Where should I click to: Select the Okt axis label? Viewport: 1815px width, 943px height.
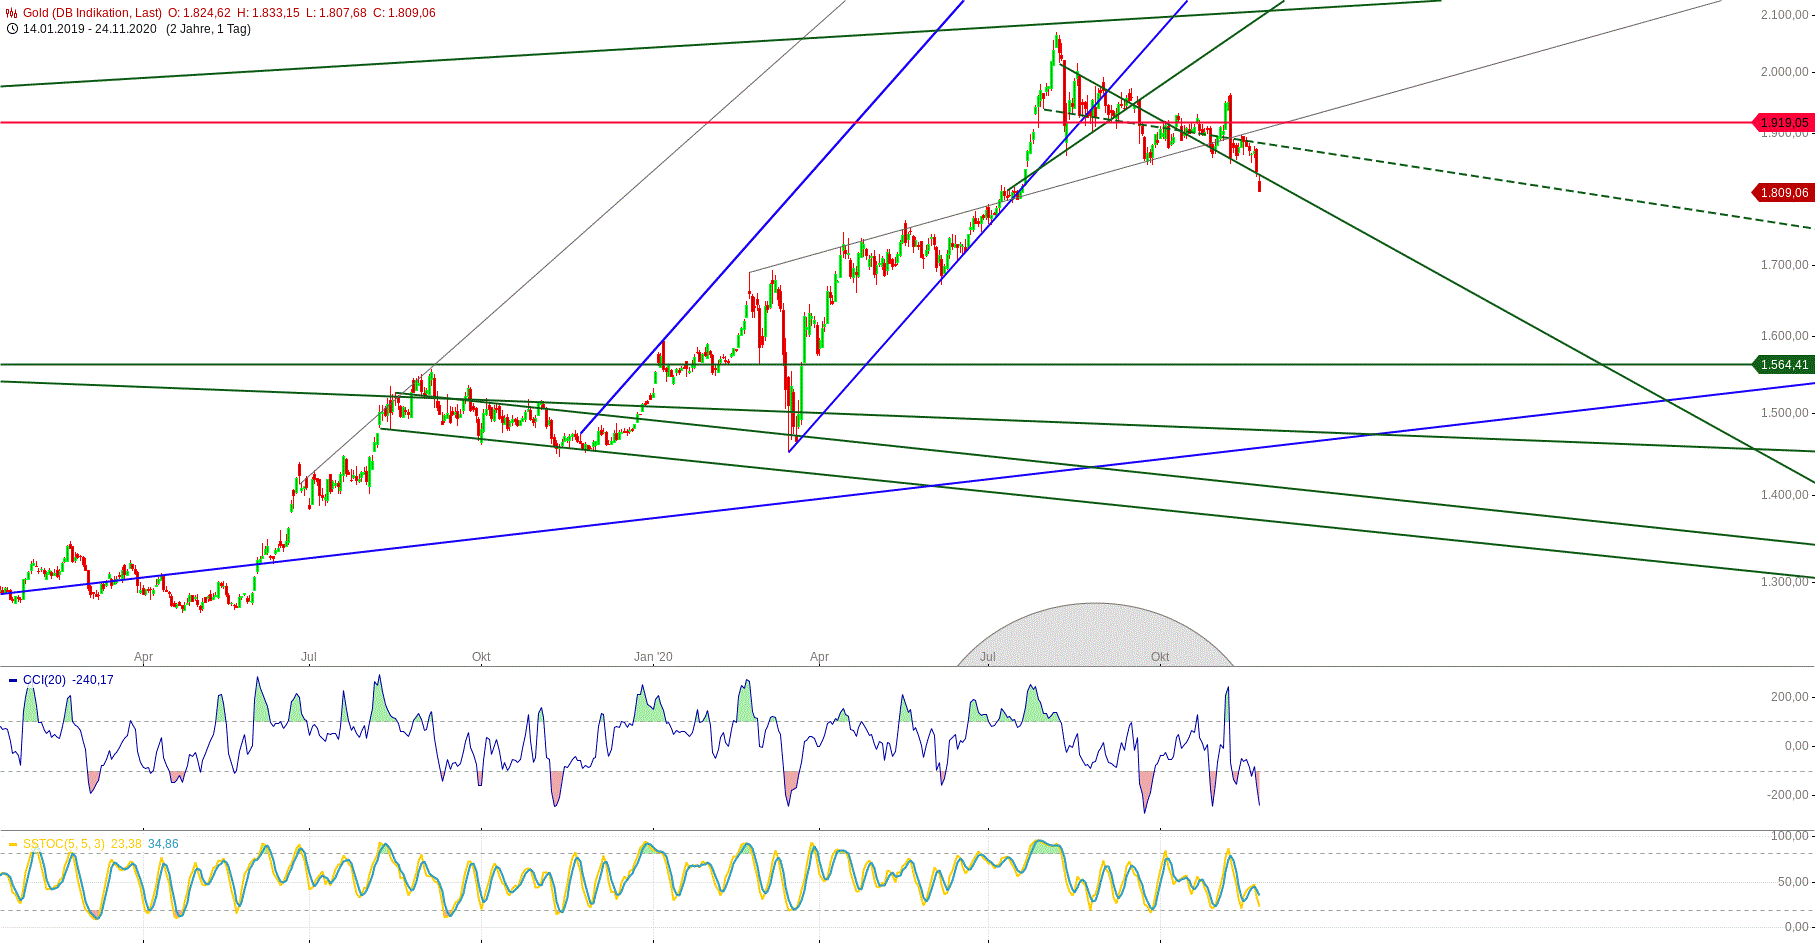click(x=482, y=657)
